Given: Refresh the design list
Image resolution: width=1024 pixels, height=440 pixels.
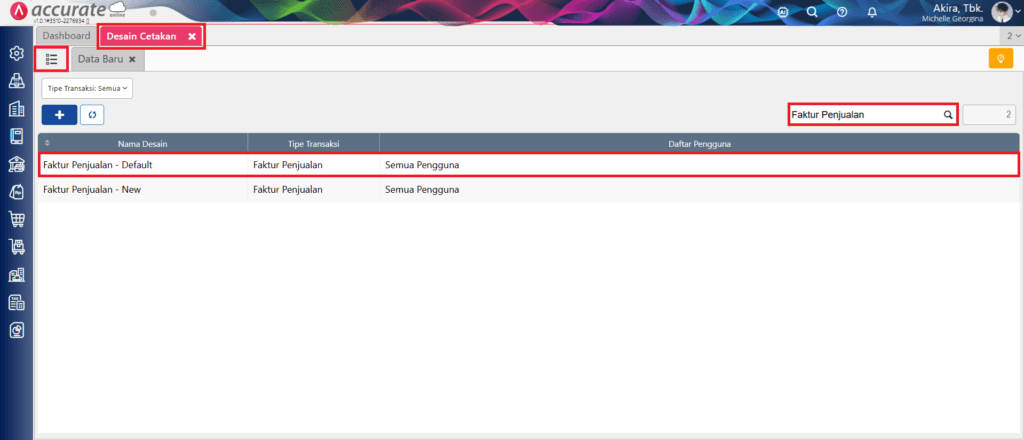Looking at the screenshot, I should click(92, 115).
